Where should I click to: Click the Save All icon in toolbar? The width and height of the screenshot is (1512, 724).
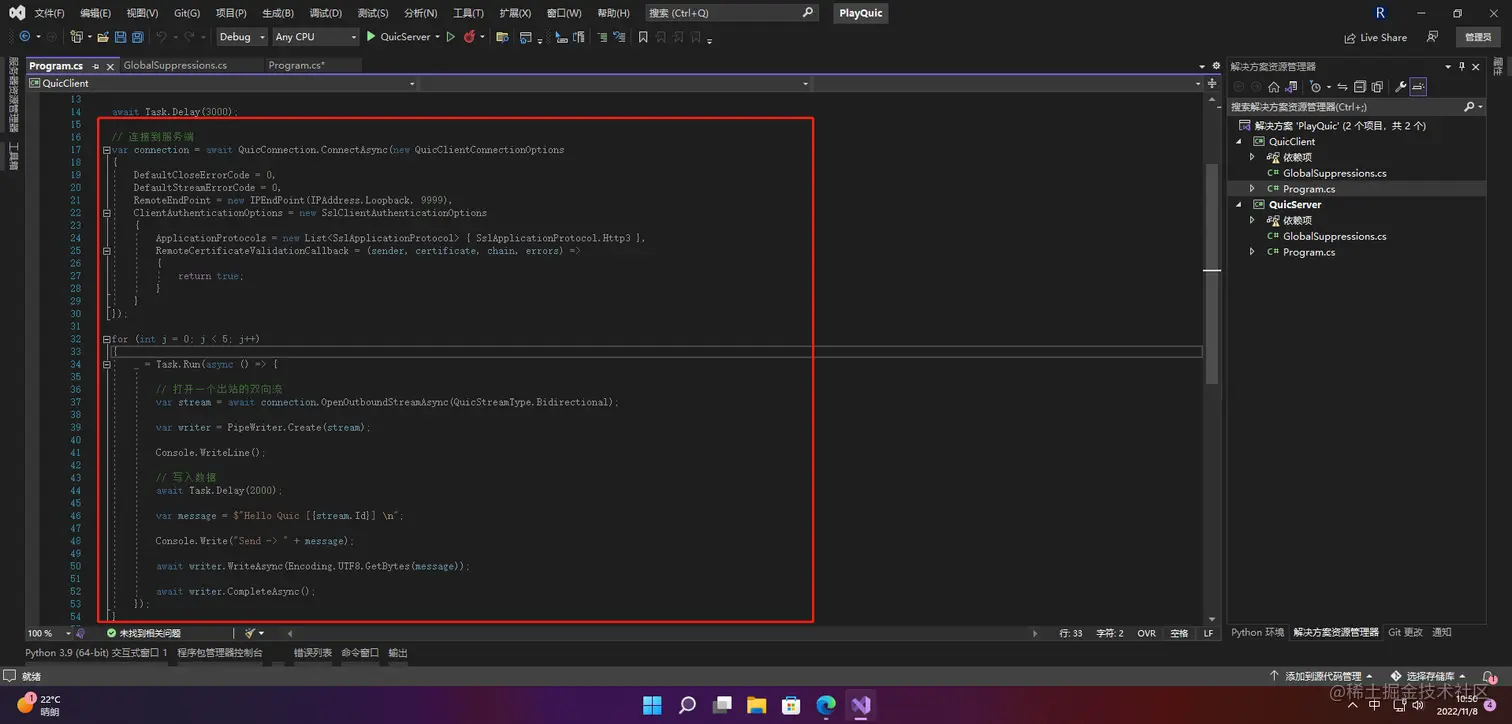[138, 37]
